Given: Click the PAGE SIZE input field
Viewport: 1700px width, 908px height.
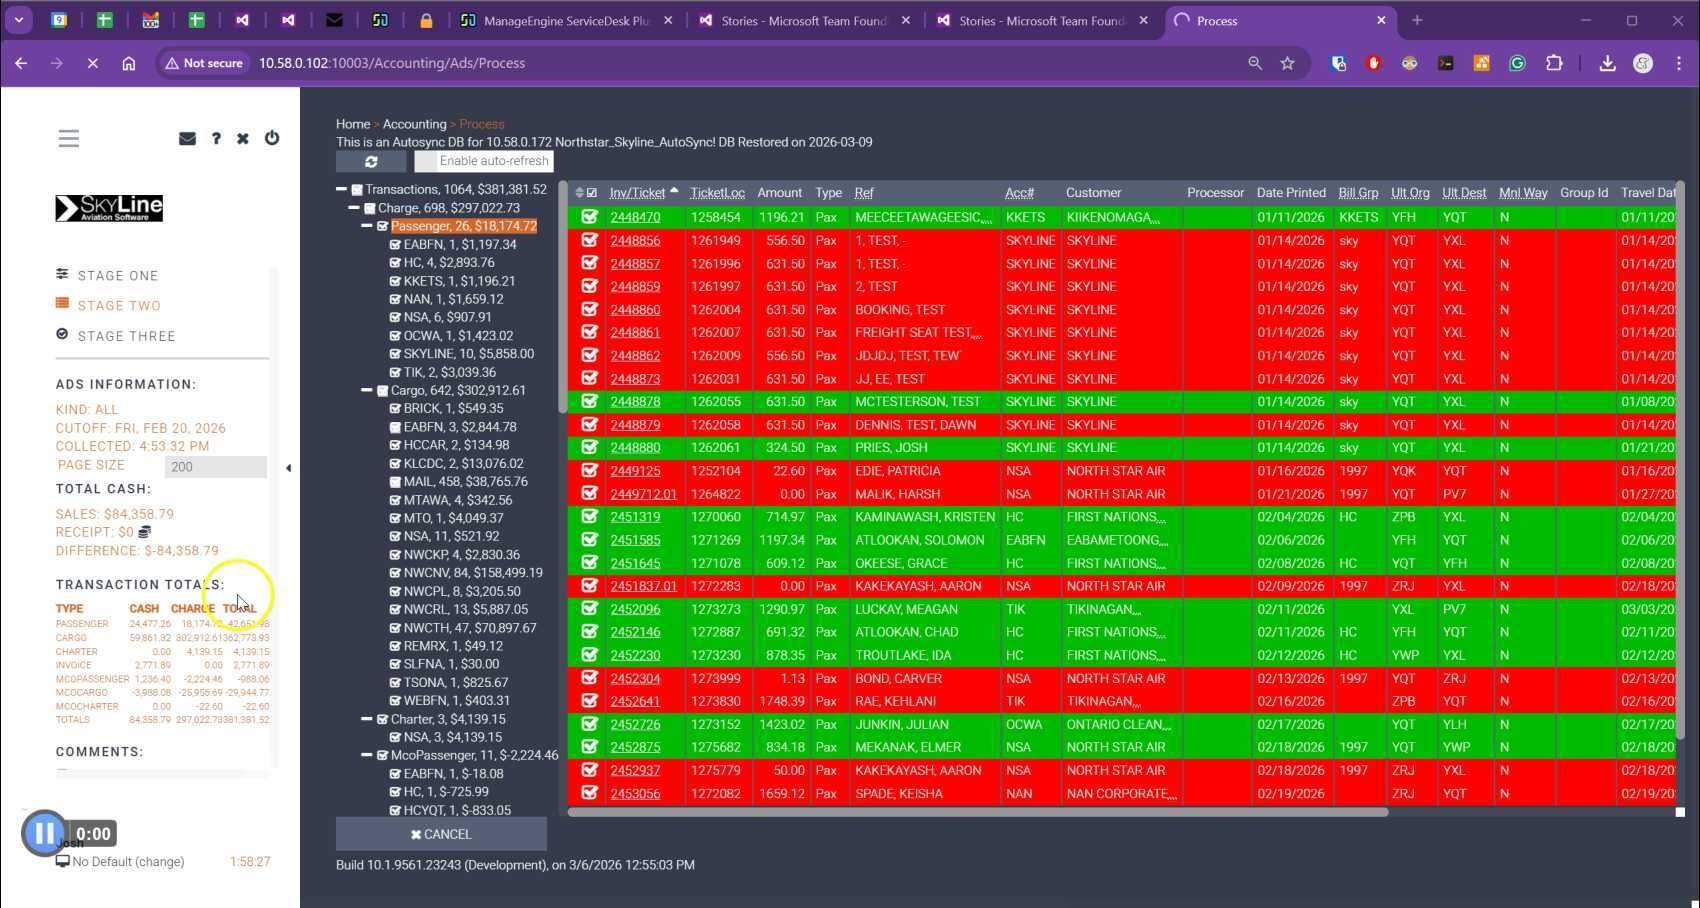Looking at the screenshot, I should [x=216, y=467].
